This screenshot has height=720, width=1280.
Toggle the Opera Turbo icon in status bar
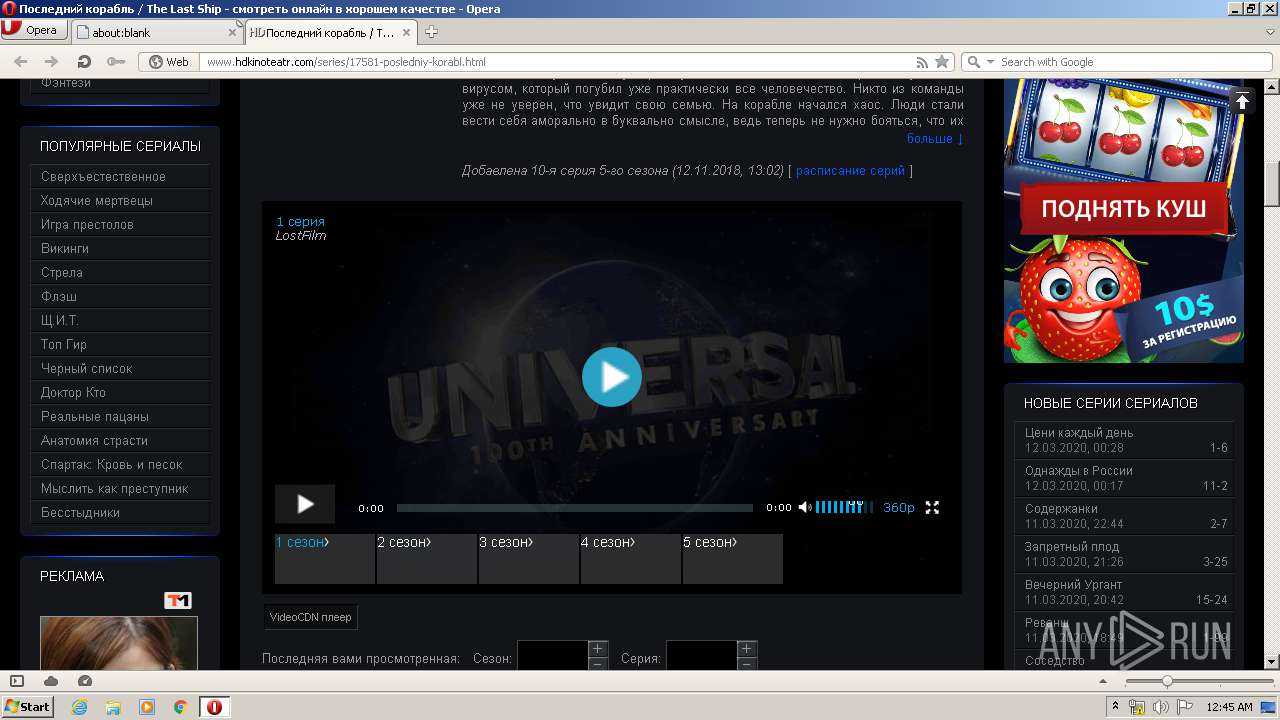click(x=85, y=681)
